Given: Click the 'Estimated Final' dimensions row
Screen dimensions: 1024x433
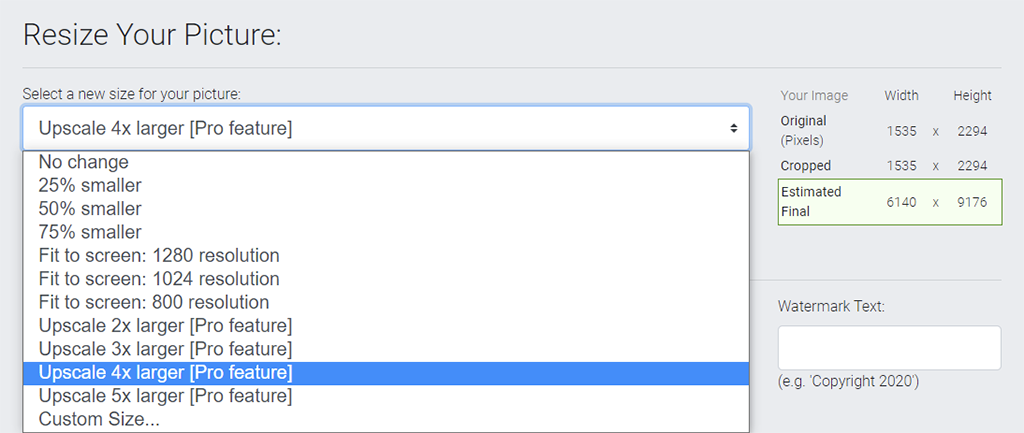Looking at the screenshot, I should [889, 202].
